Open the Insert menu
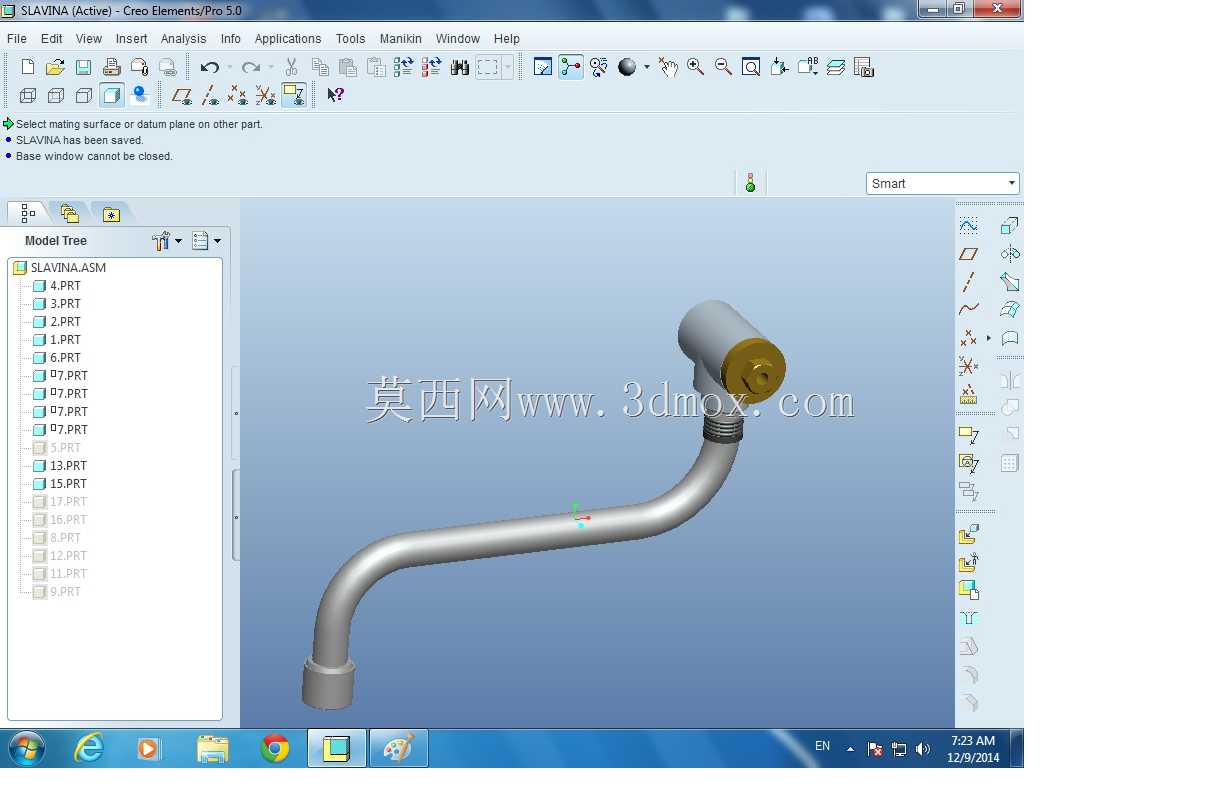1220x803 pixels. click(x=132, y=39)
